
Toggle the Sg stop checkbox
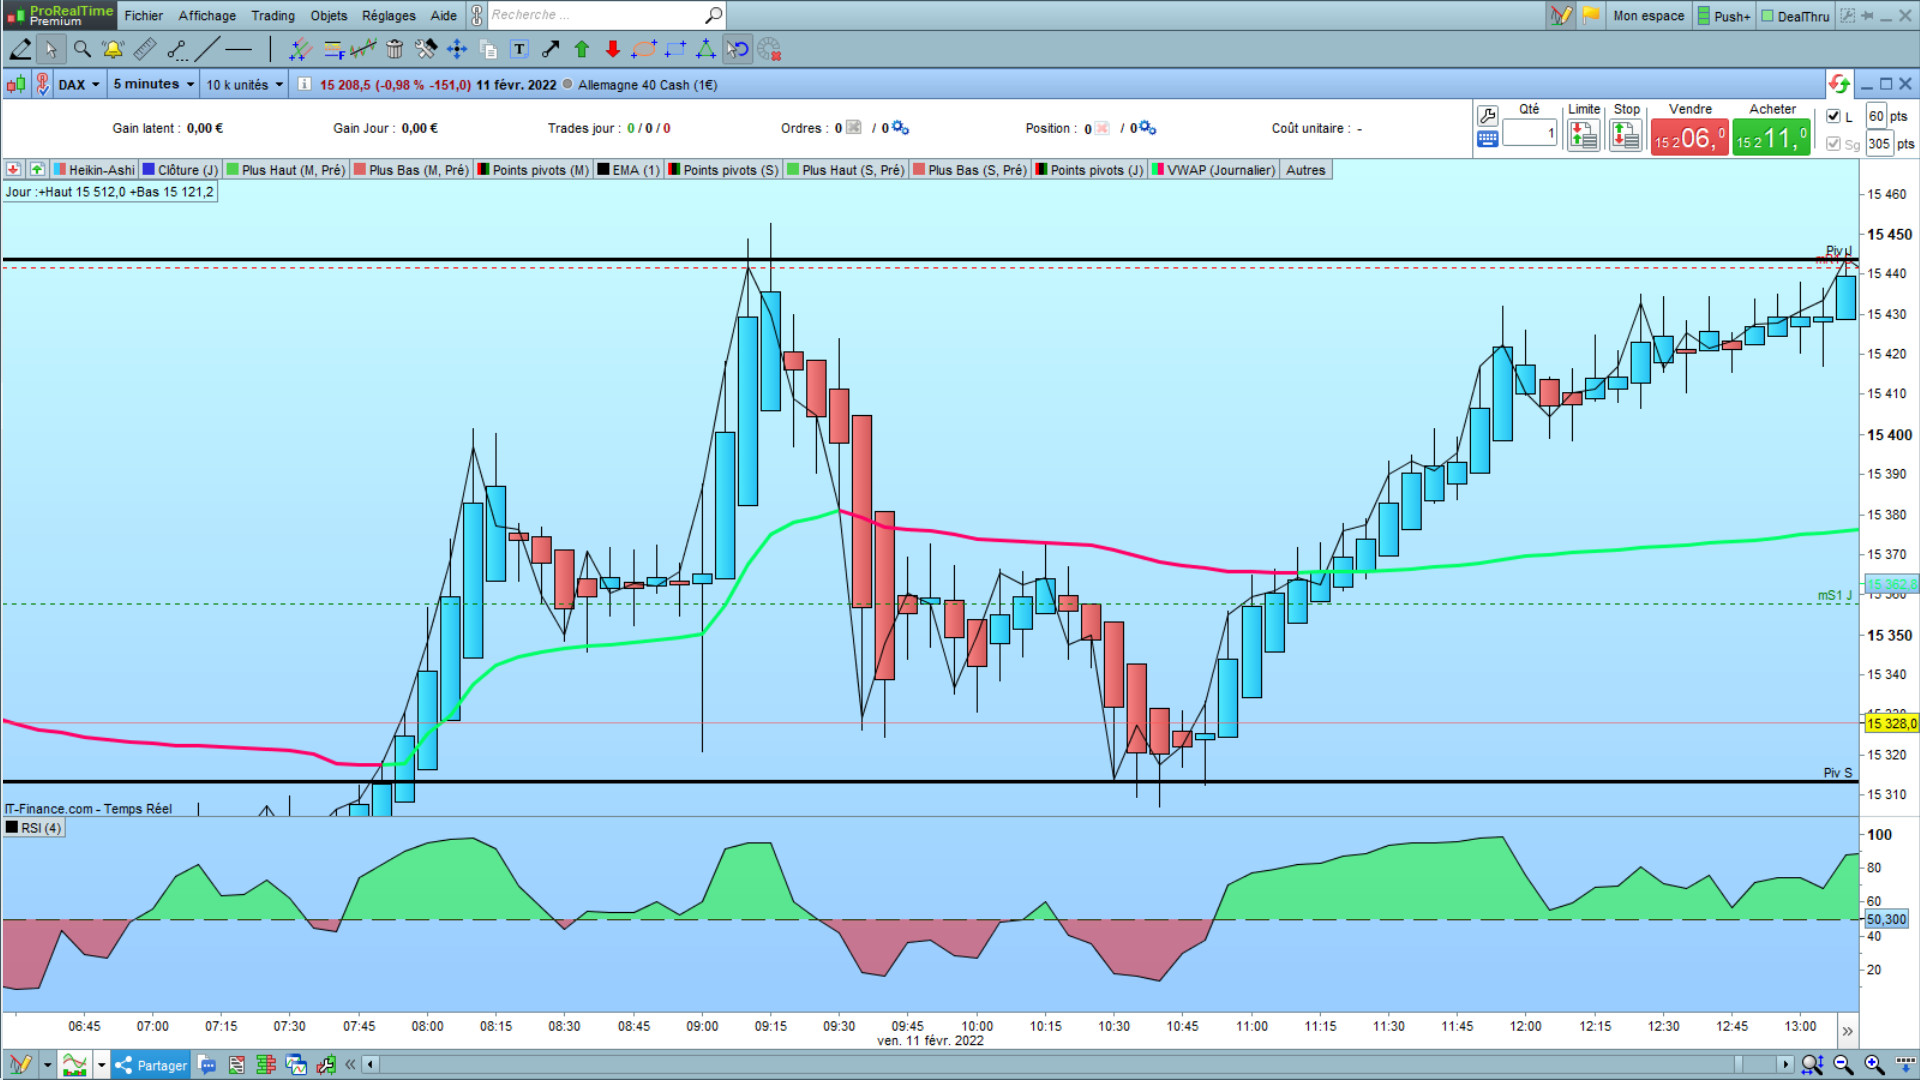coord(1833,144)
